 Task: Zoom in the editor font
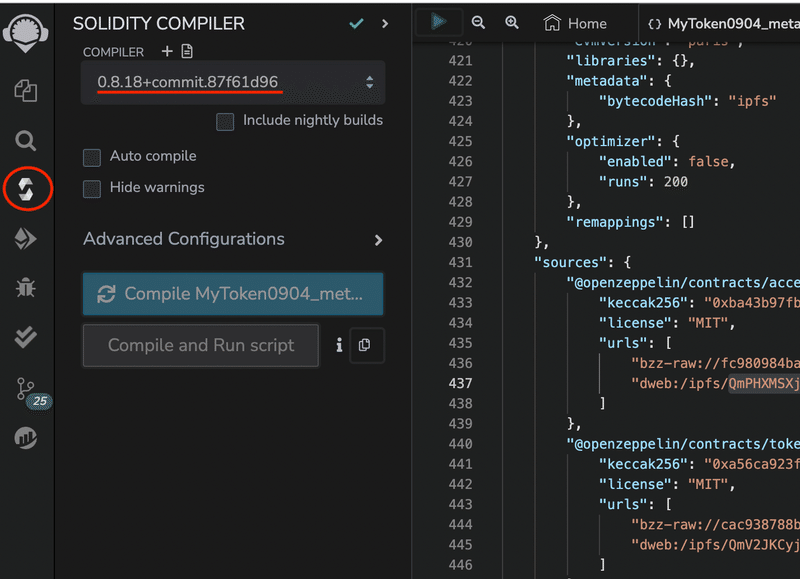(512, 22)
